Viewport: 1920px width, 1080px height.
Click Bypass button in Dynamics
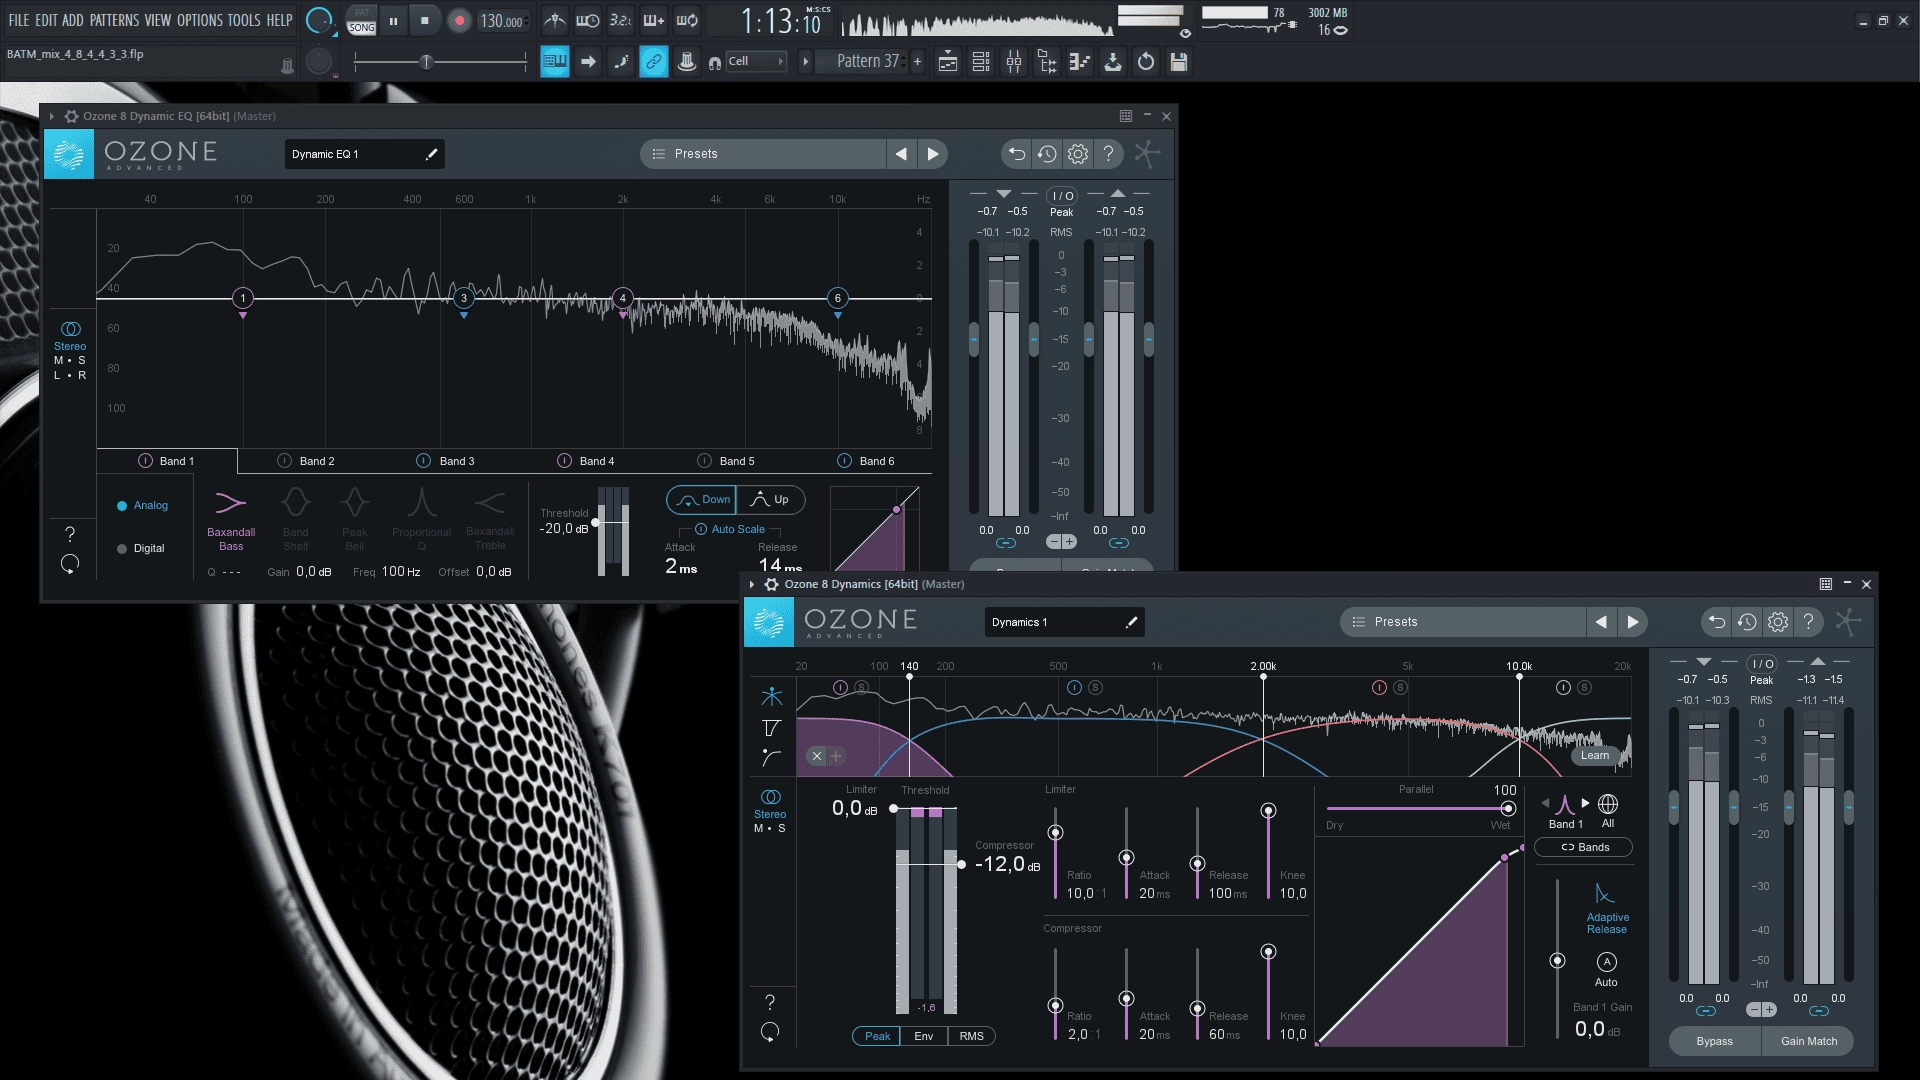coord(1714,1041)
